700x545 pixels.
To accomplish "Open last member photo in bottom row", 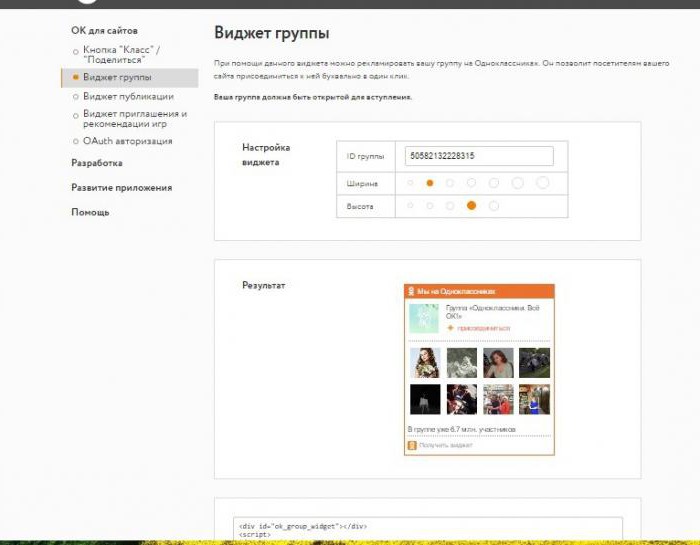I will coord(534,399).
